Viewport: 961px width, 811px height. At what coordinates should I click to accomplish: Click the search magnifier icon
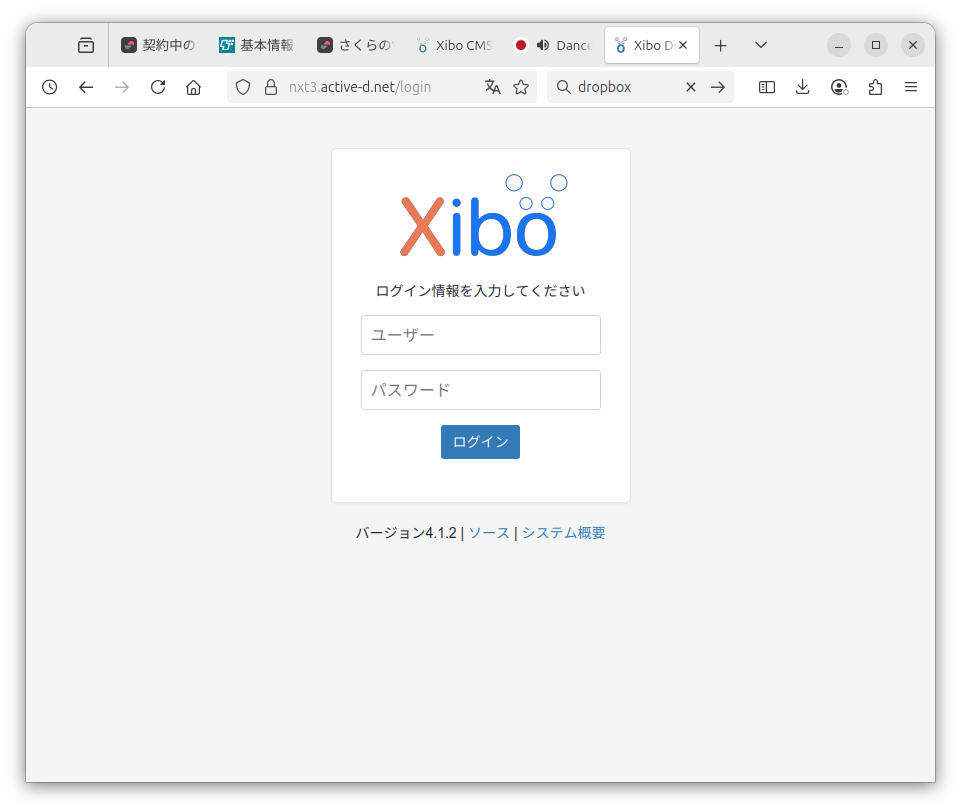coord(563,87)
